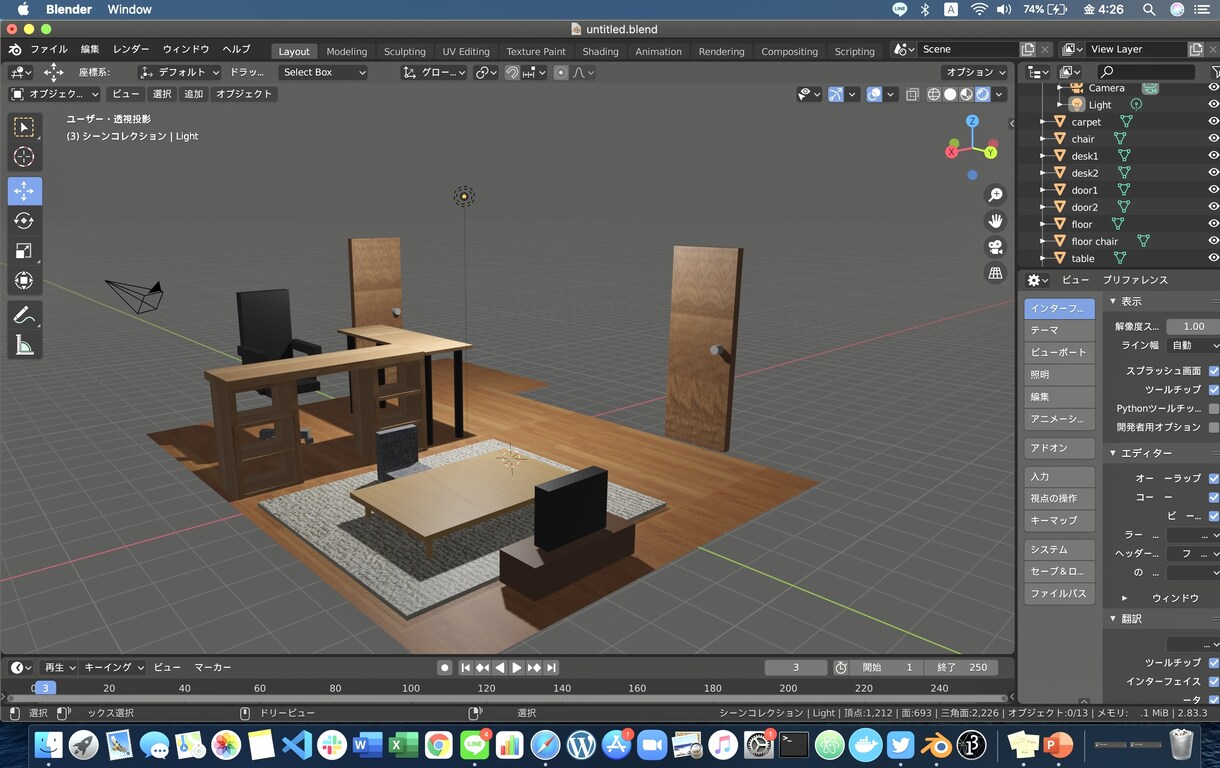This screenshot has width=1220, height=768.
Task: Switch perspective/orthographic grid icon
Action: [x=995, y=273]
